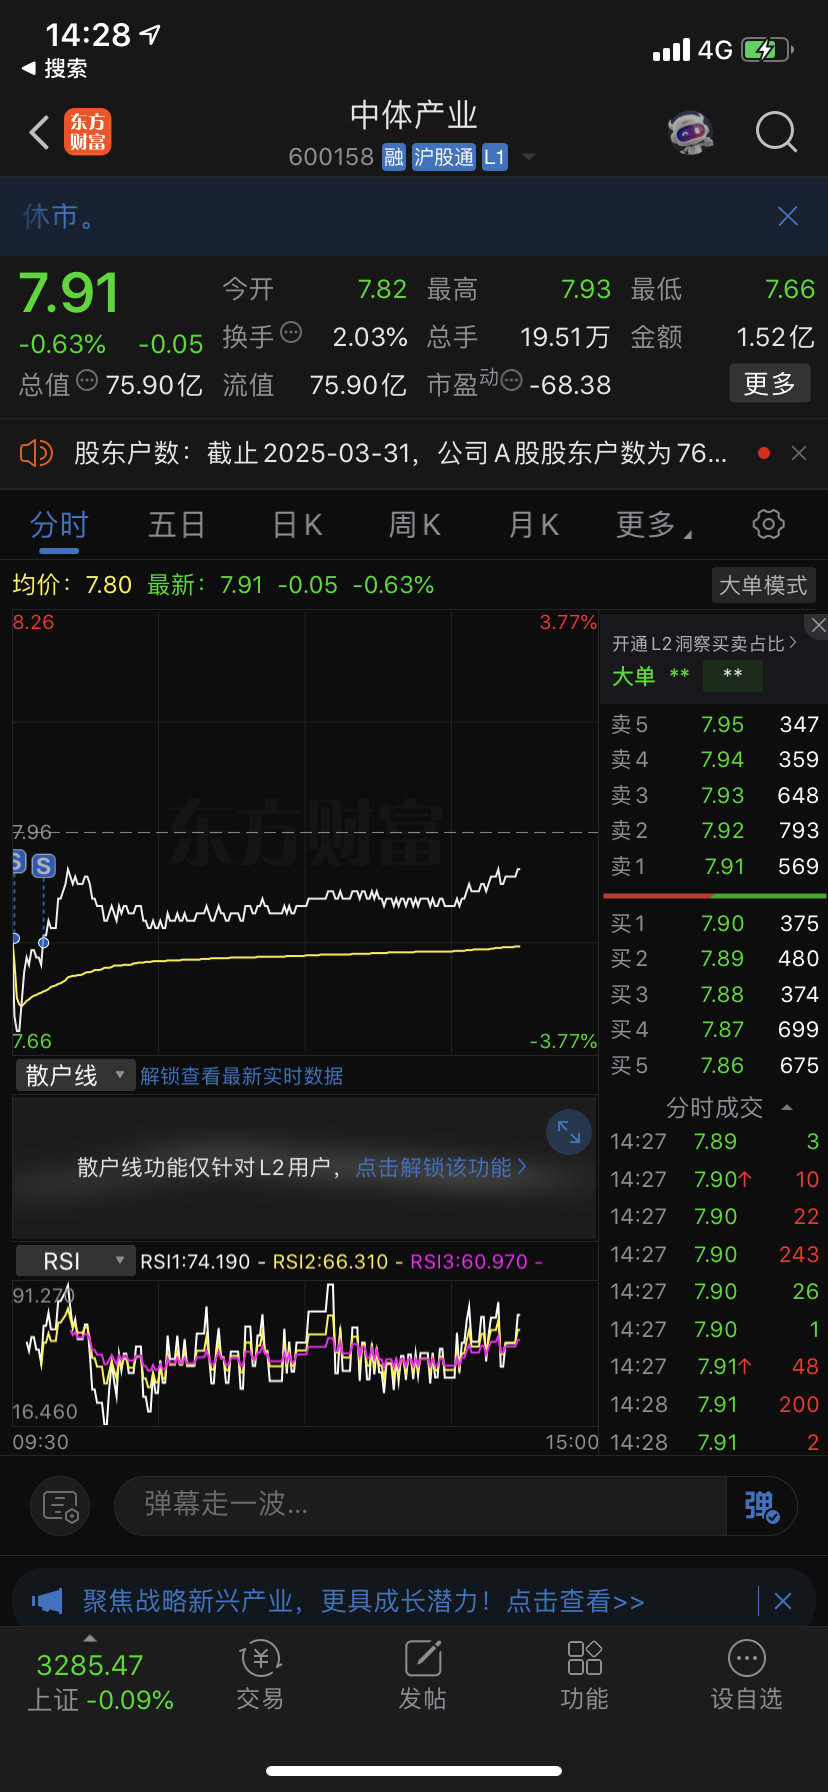Tap 点击解锁该功能 unlock link
The height and width of the screenshot is (1792, 828).
click(441, 1167)
